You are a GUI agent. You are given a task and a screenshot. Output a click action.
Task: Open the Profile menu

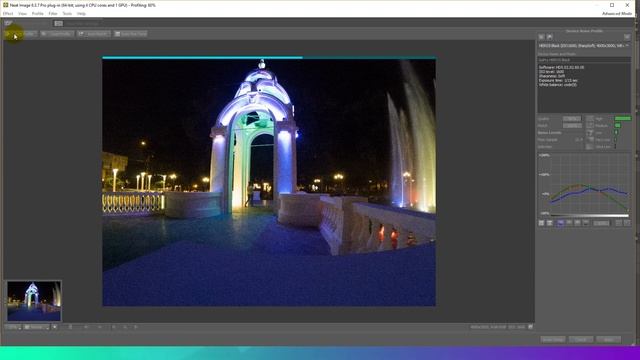tap(38, 13)
